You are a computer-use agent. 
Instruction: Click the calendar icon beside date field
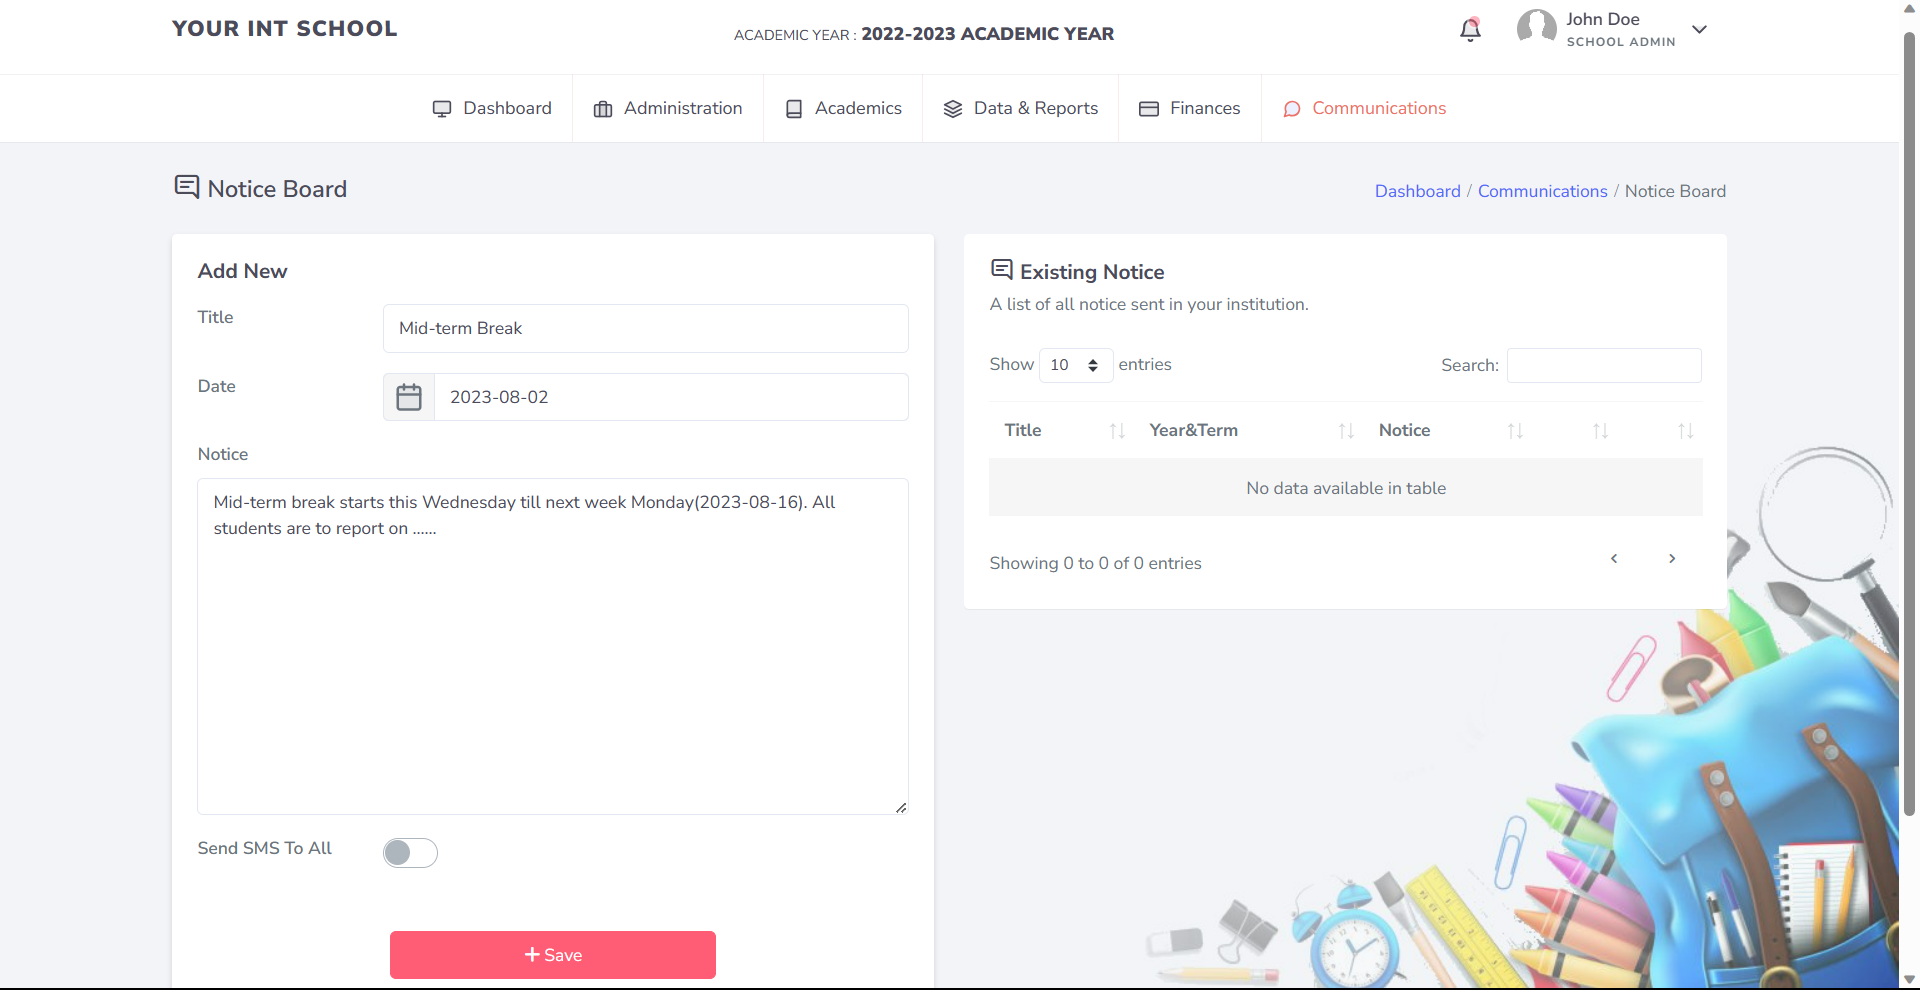[409, 397]
